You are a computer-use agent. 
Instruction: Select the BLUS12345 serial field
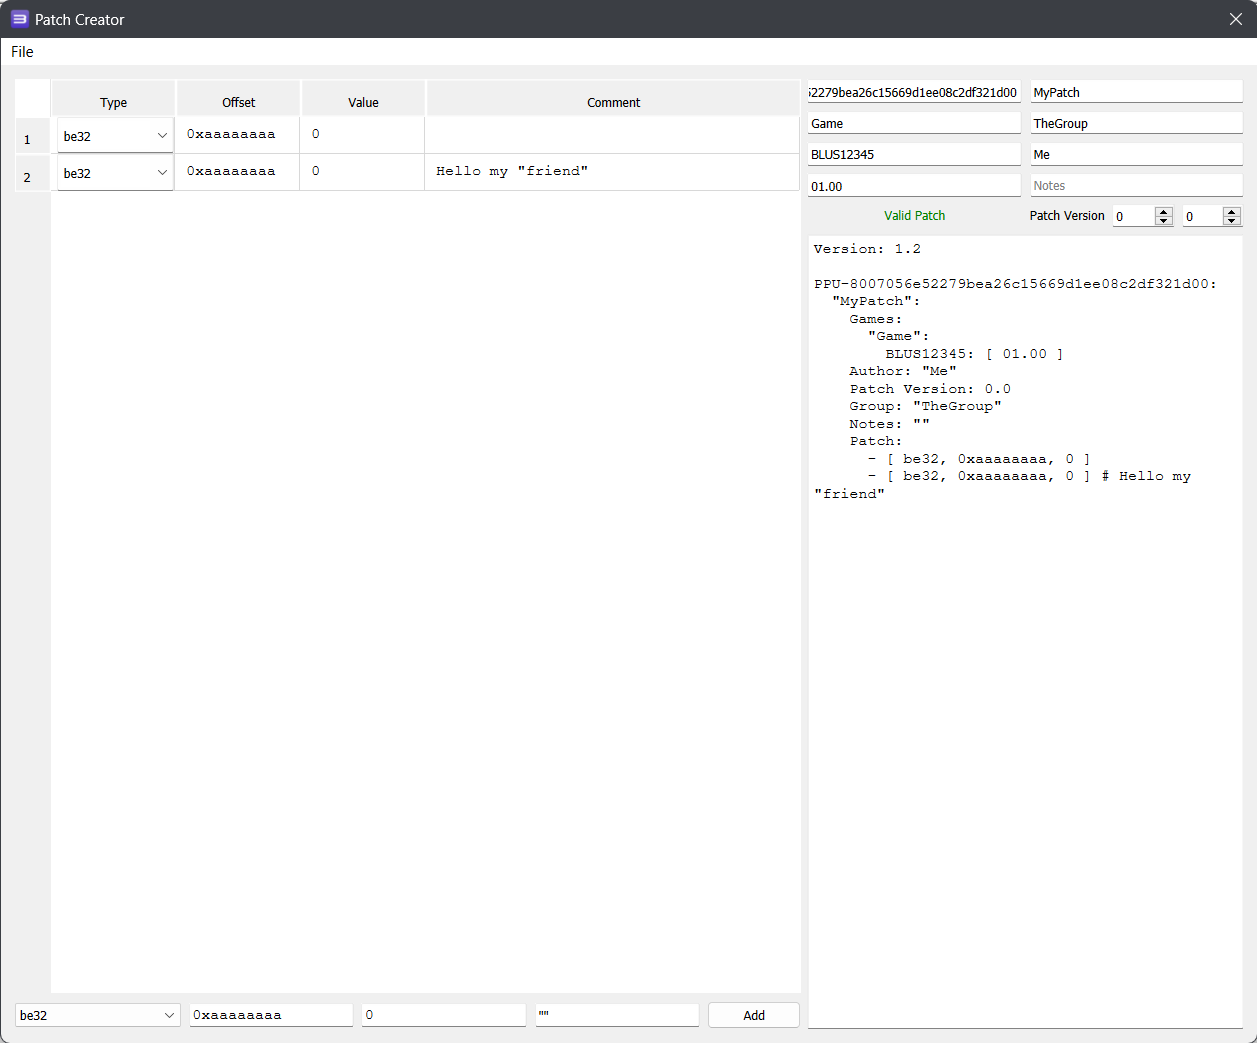coord(913,154)
